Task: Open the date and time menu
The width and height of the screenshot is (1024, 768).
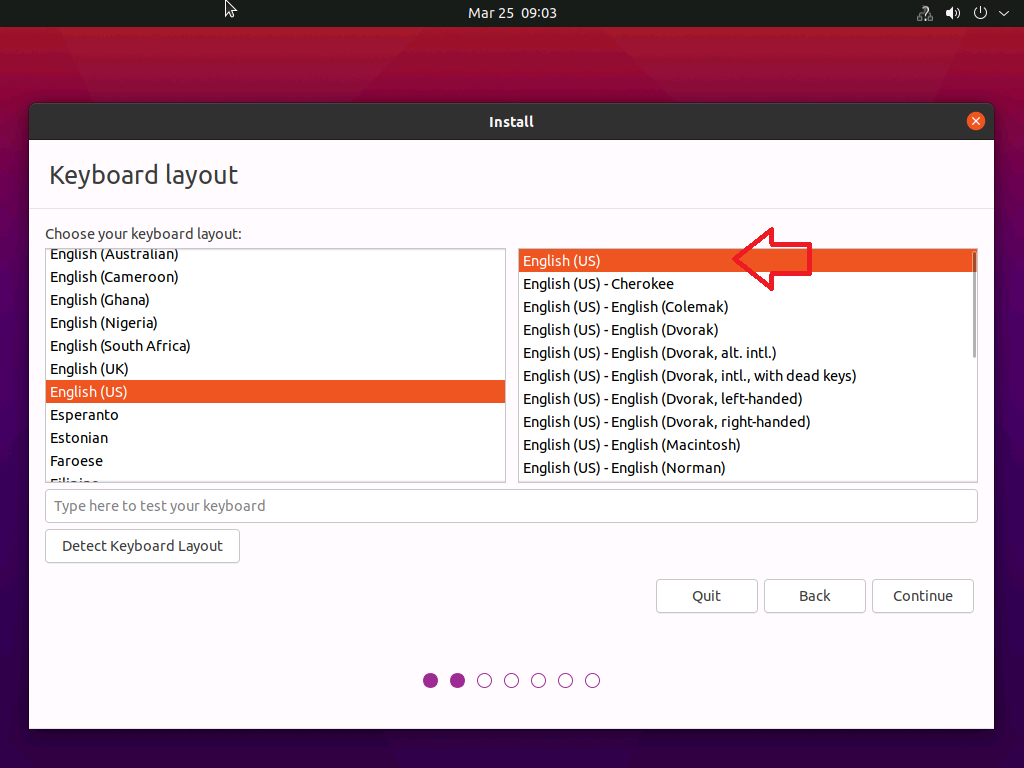Action: [512, 13]
